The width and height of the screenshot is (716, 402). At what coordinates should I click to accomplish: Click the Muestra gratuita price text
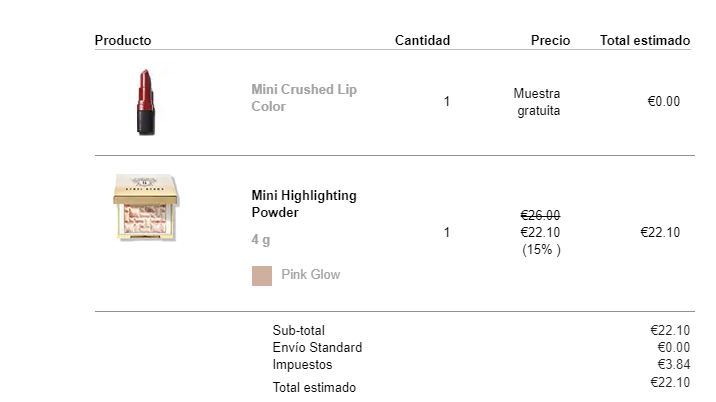pyautogui.click(x=537, y=102)
